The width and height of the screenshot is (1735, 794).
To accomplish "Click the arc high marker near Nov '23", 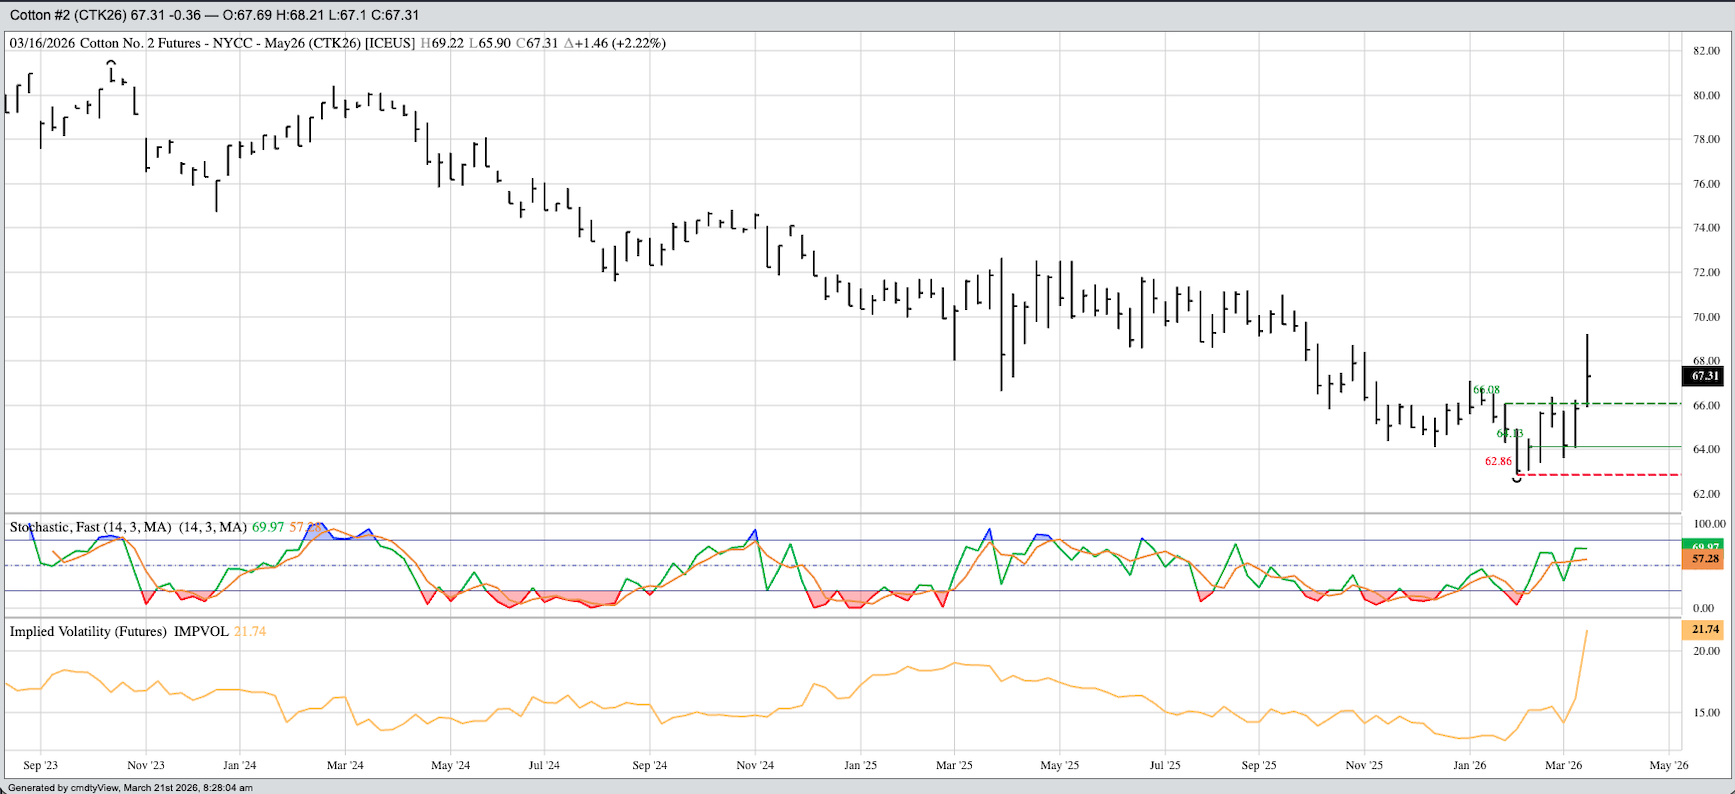I will [111, 63].
